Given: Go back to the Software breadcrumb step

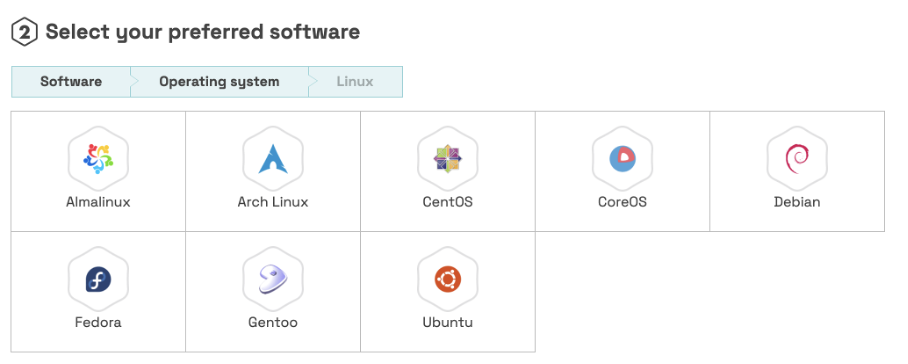Looking at the screenshot, I should [71, 82].
